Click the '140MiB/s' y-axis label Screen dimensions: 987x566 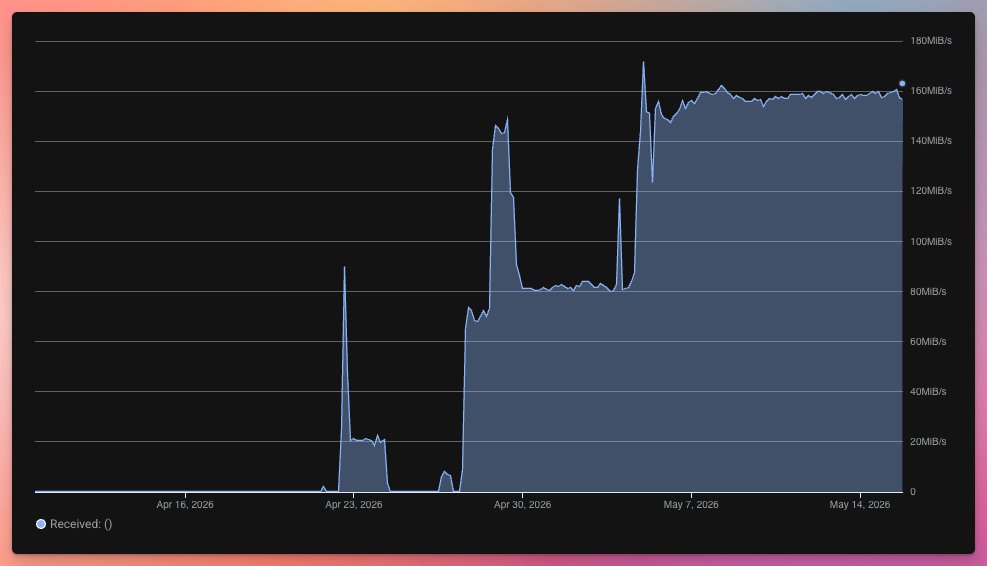(931, 140)
